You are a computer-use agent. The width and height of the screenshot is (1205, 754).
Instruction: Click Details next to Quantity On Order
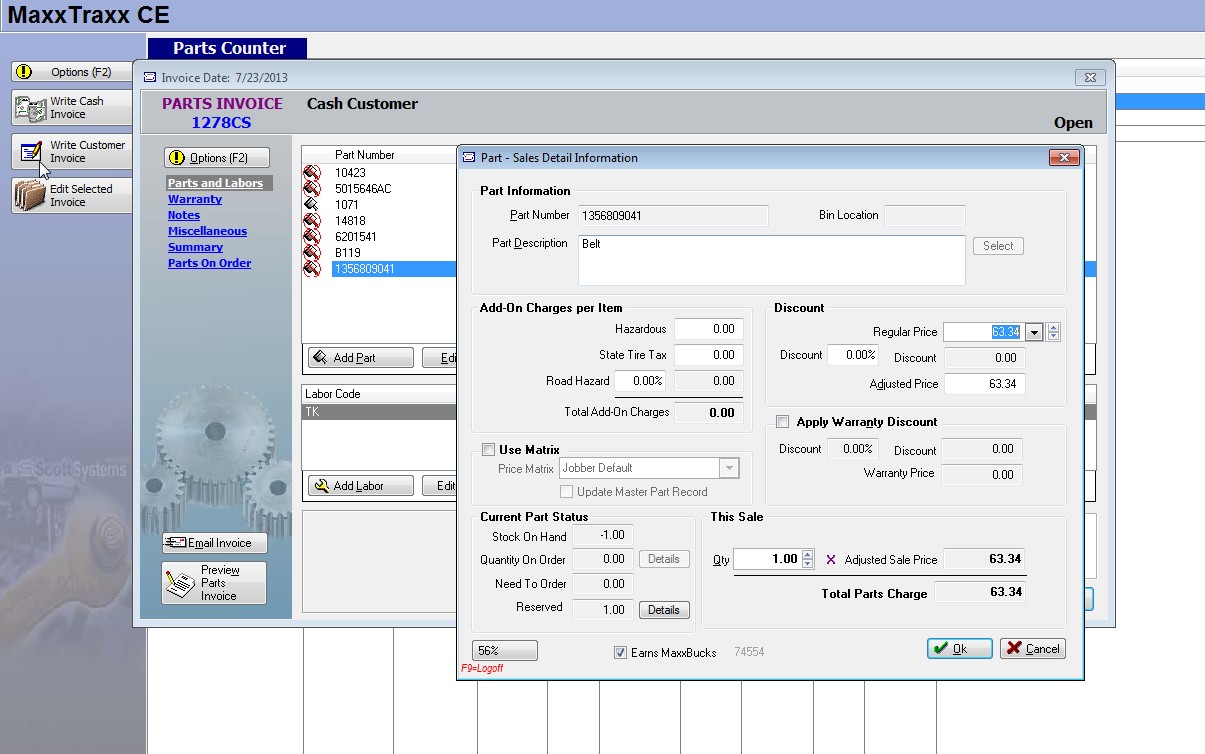664,559
